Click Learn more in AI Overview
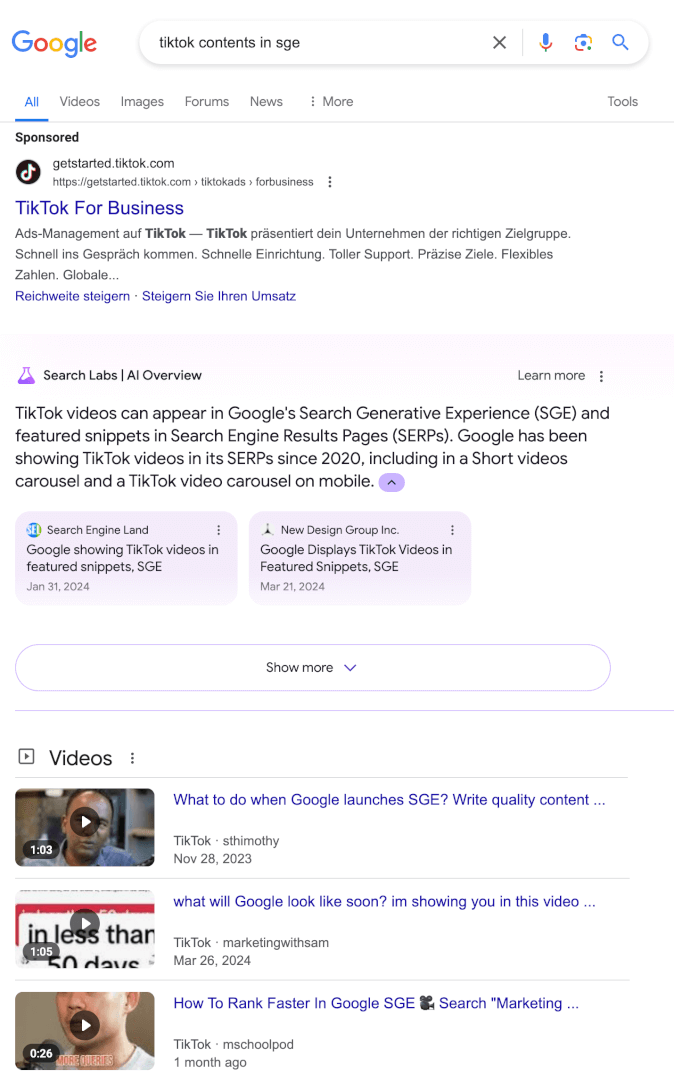This screenshot has height=1080, width=674. 551,375
